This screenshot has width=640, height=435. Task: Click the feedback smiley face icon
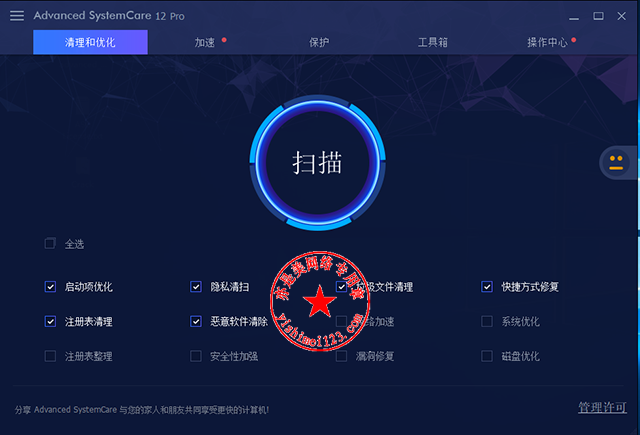(x=616, y=163)
